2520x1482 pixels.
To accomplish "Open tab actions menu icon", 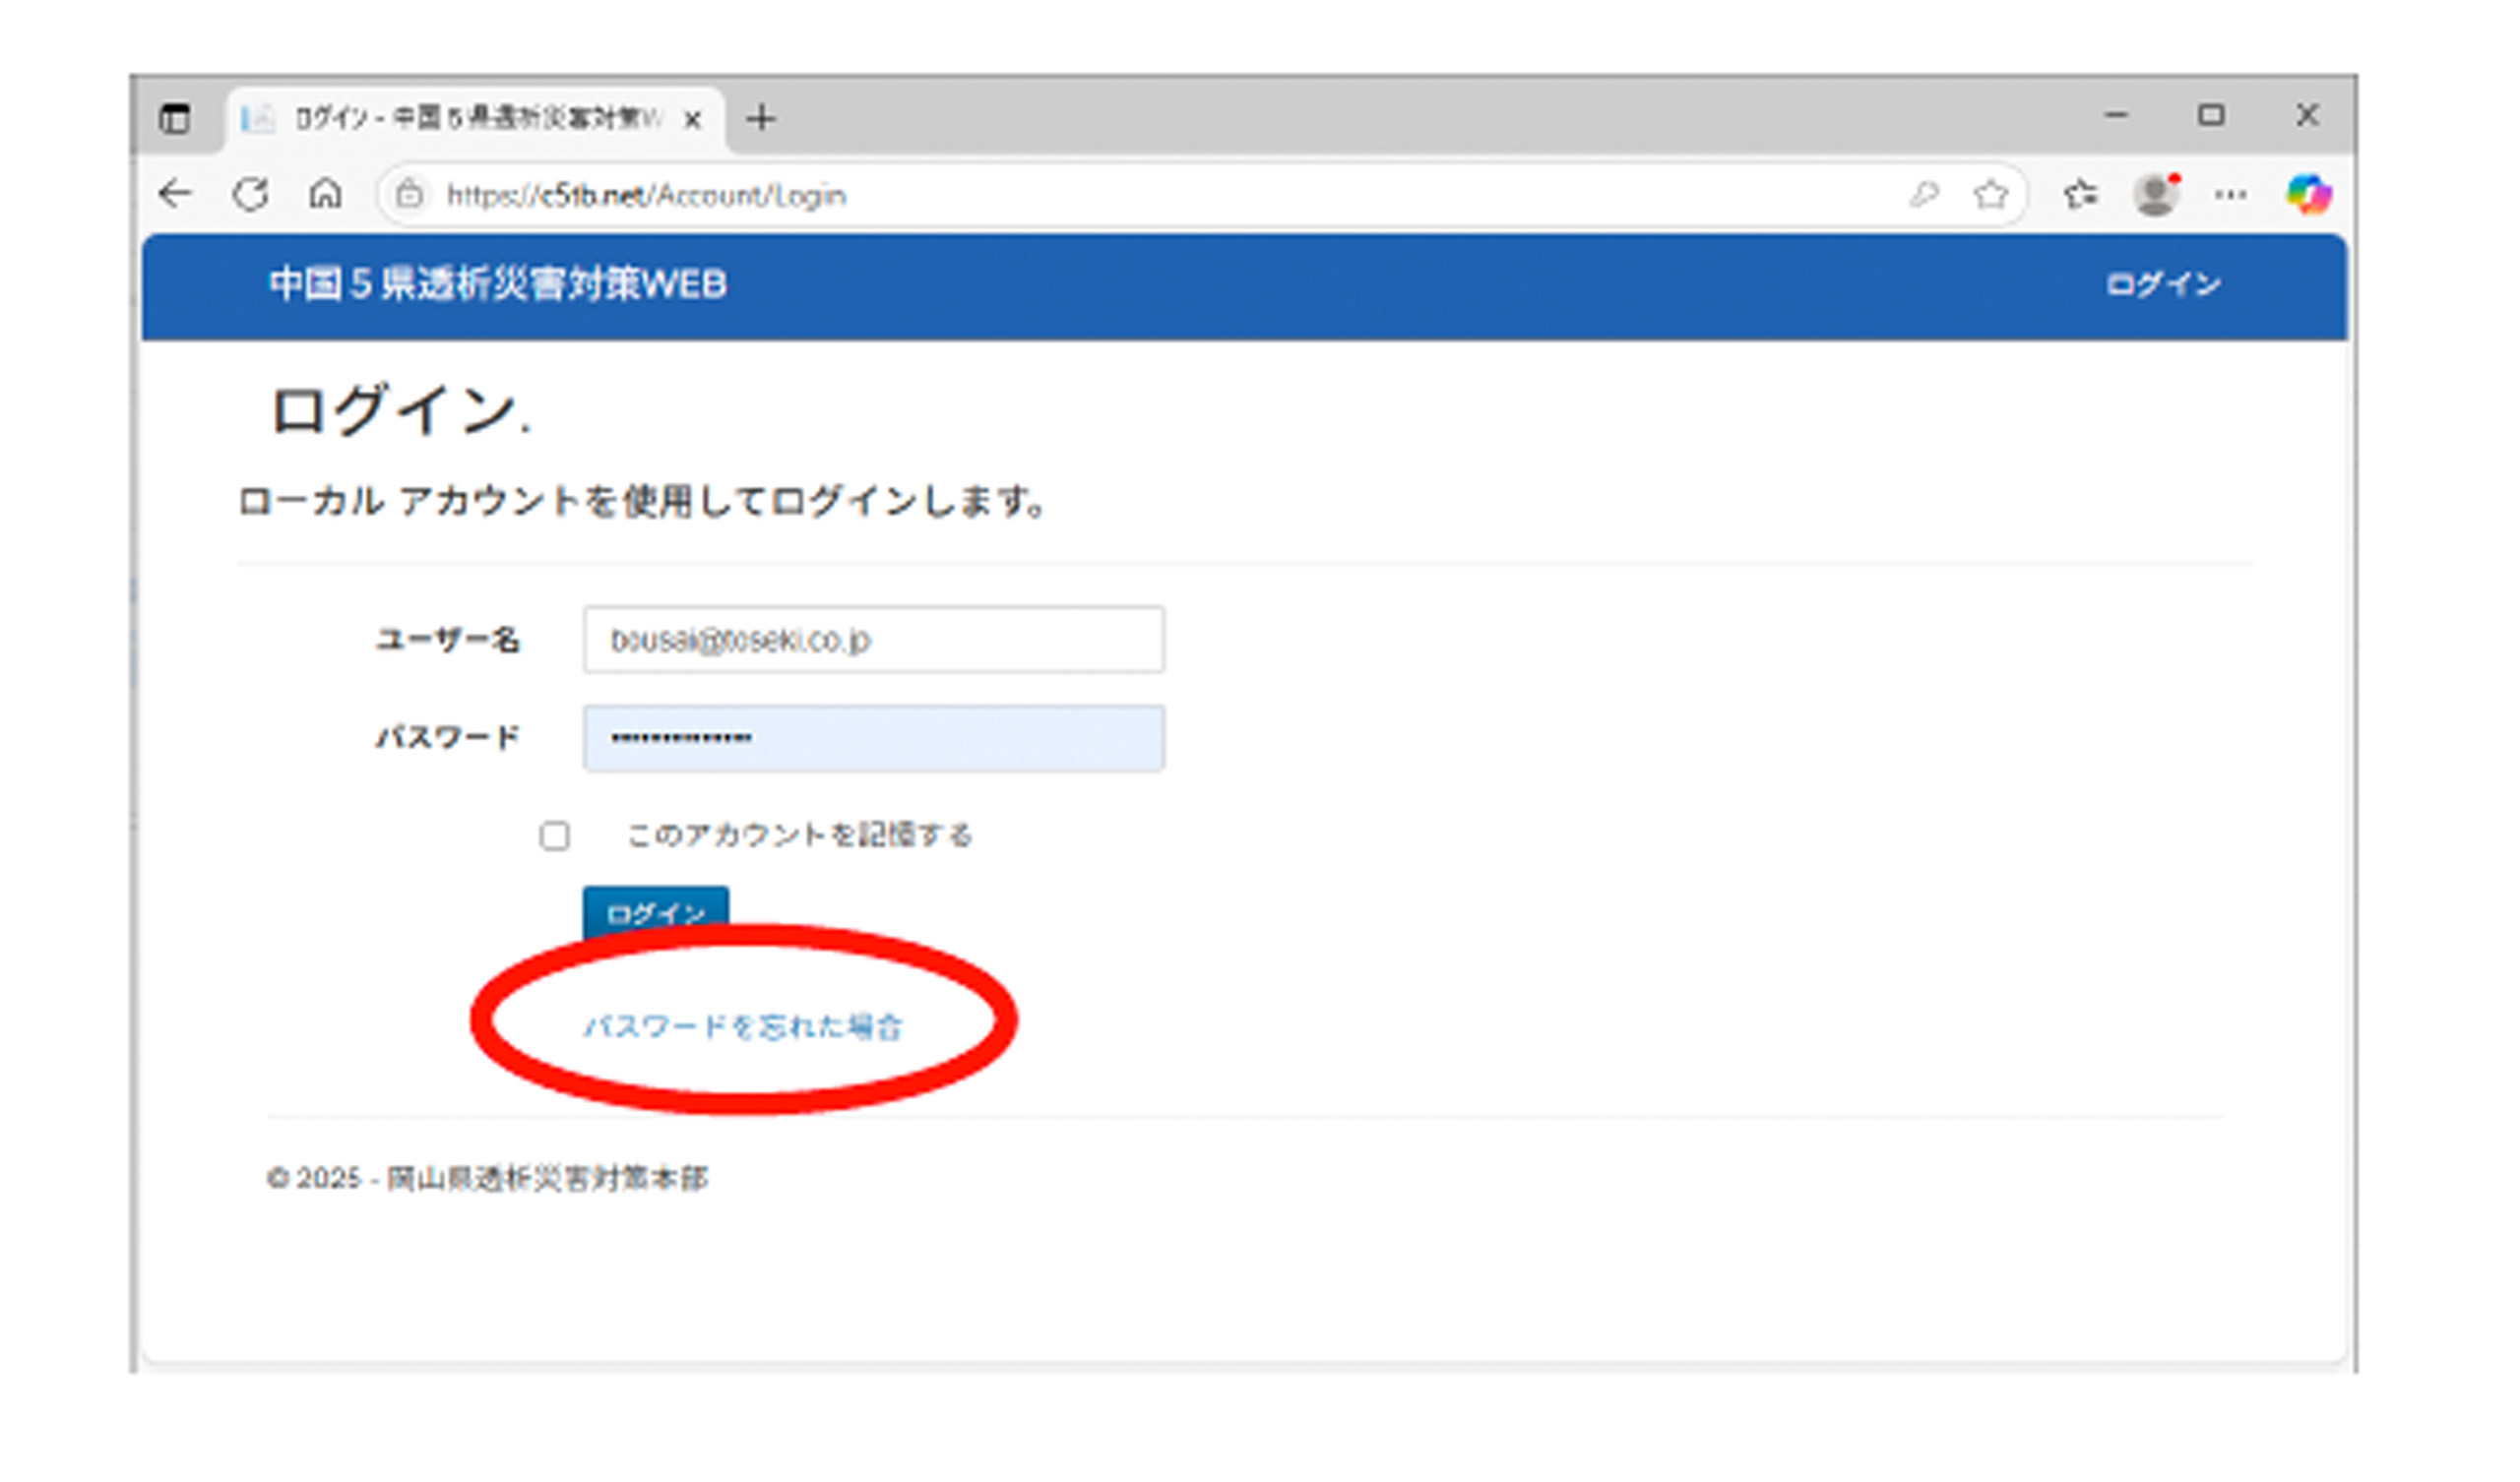I will (175, 118).
